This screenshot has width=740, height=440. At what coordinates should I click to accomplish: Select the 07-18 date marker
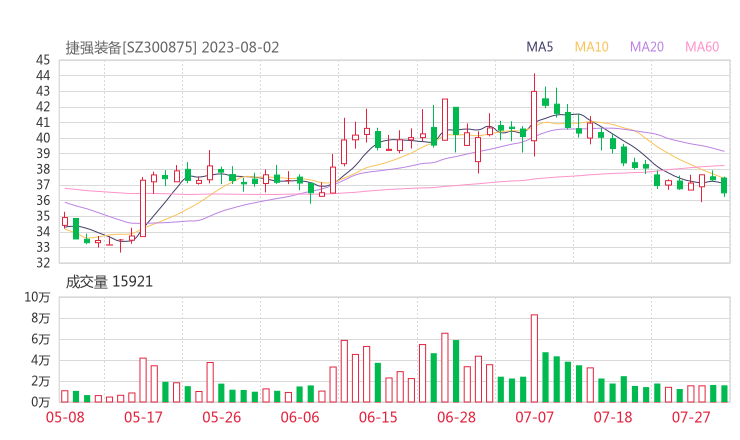pos(612,417)
